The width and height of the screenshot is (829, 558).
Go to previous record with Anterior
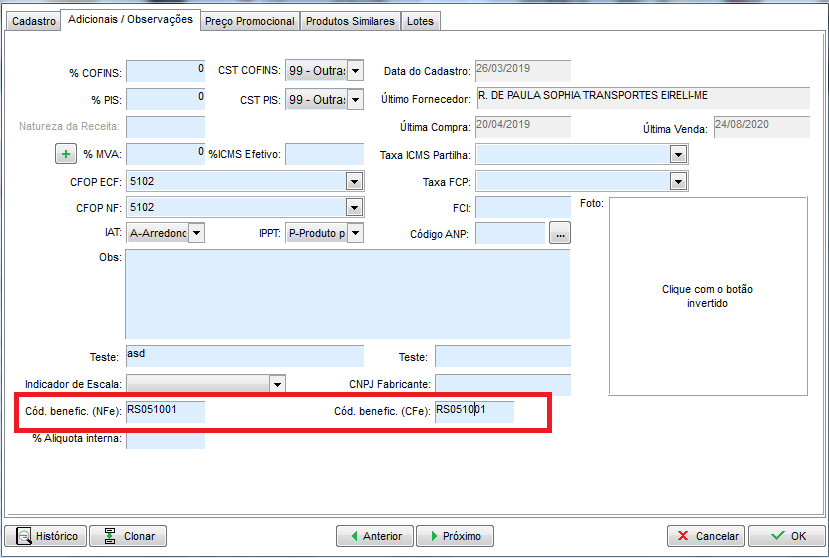[374, 536]
